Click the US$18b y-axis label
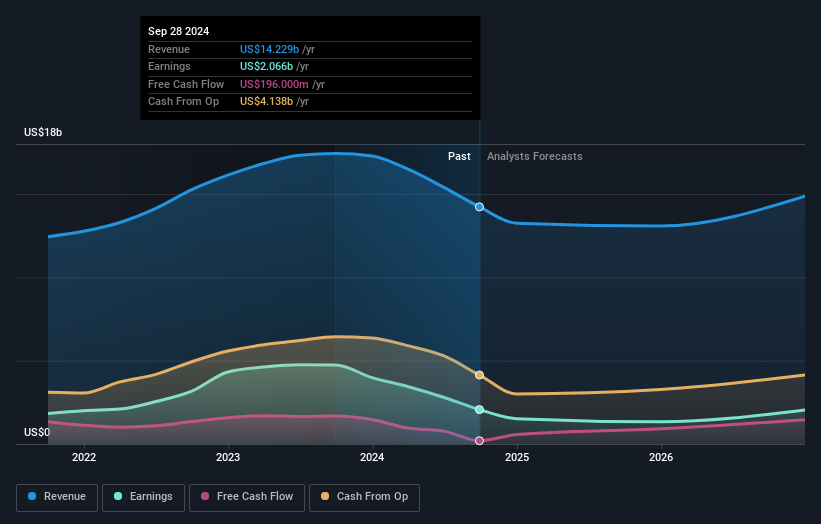 tap(43, 132)
